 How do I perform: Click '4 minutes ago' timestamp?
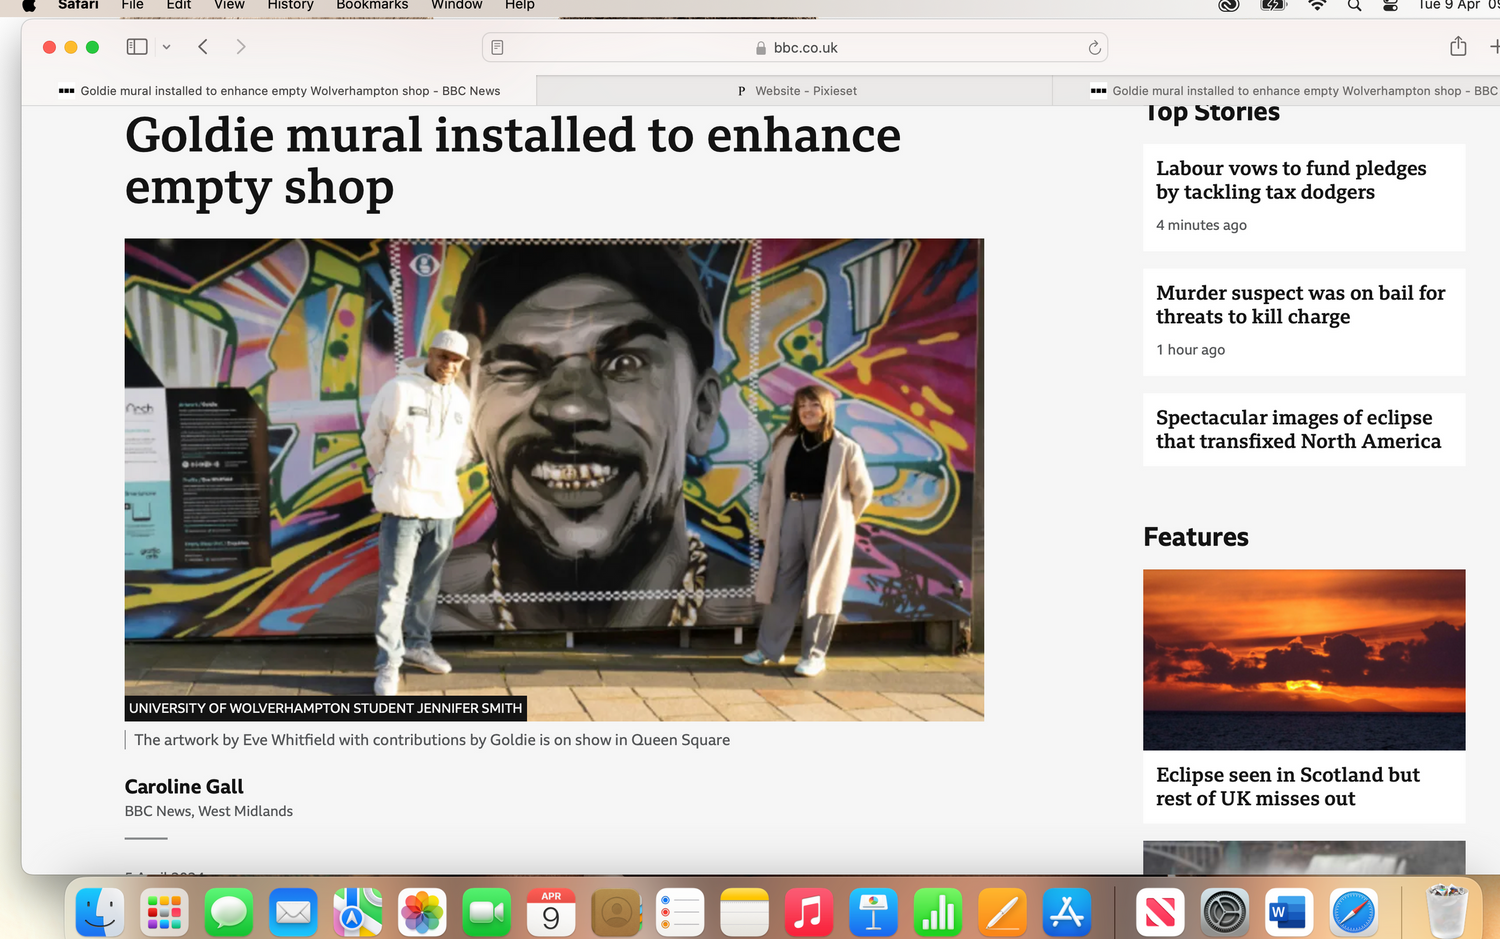coord(1201,225)
